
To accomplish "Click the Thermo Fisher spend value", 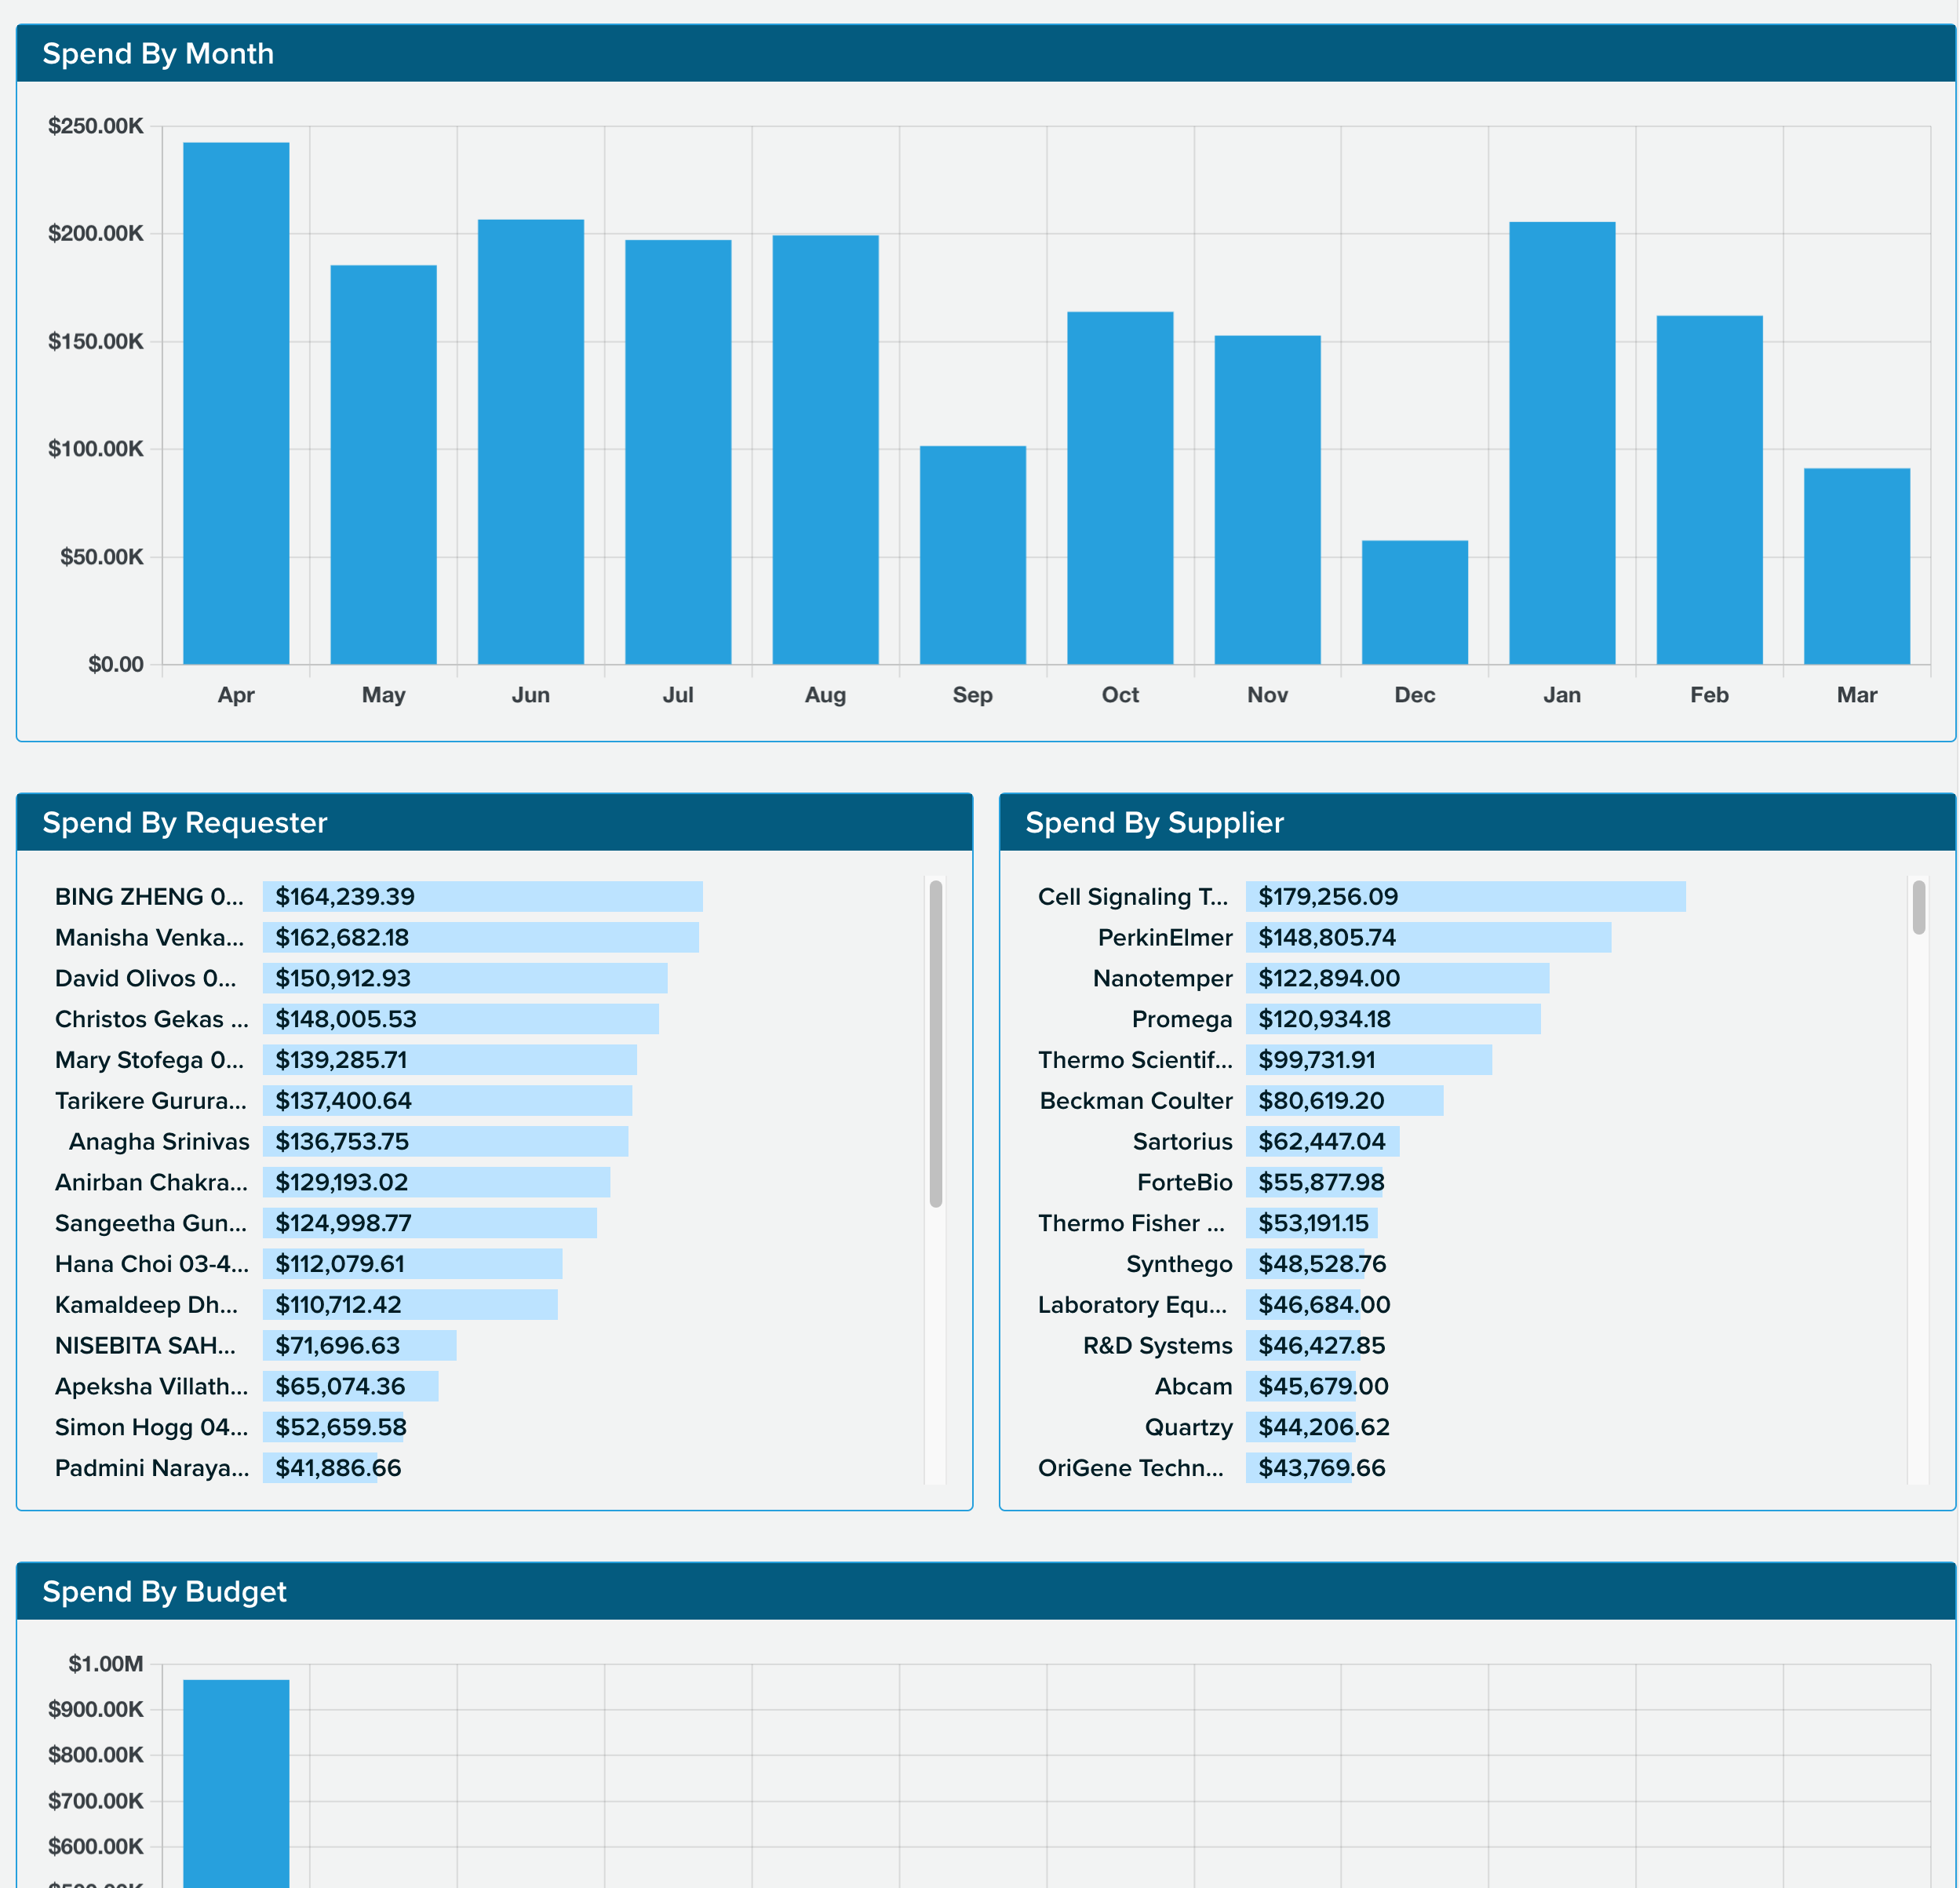I will point(1313,1222).
